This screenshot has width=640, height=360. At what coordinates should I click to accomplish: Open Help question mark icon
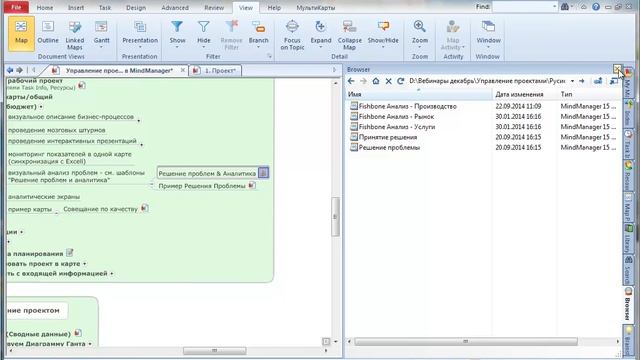(x=596, y=7)
